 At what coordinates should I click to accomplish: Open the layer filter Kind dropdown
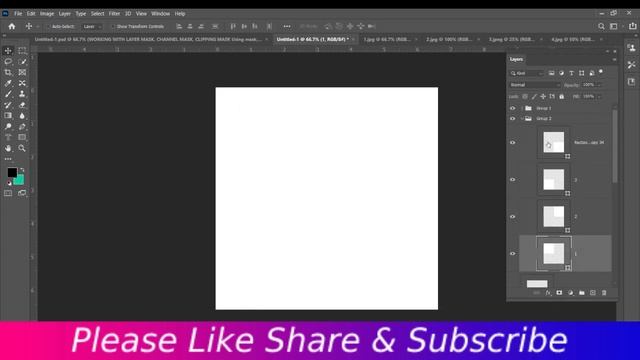click(x=527, y=73)
